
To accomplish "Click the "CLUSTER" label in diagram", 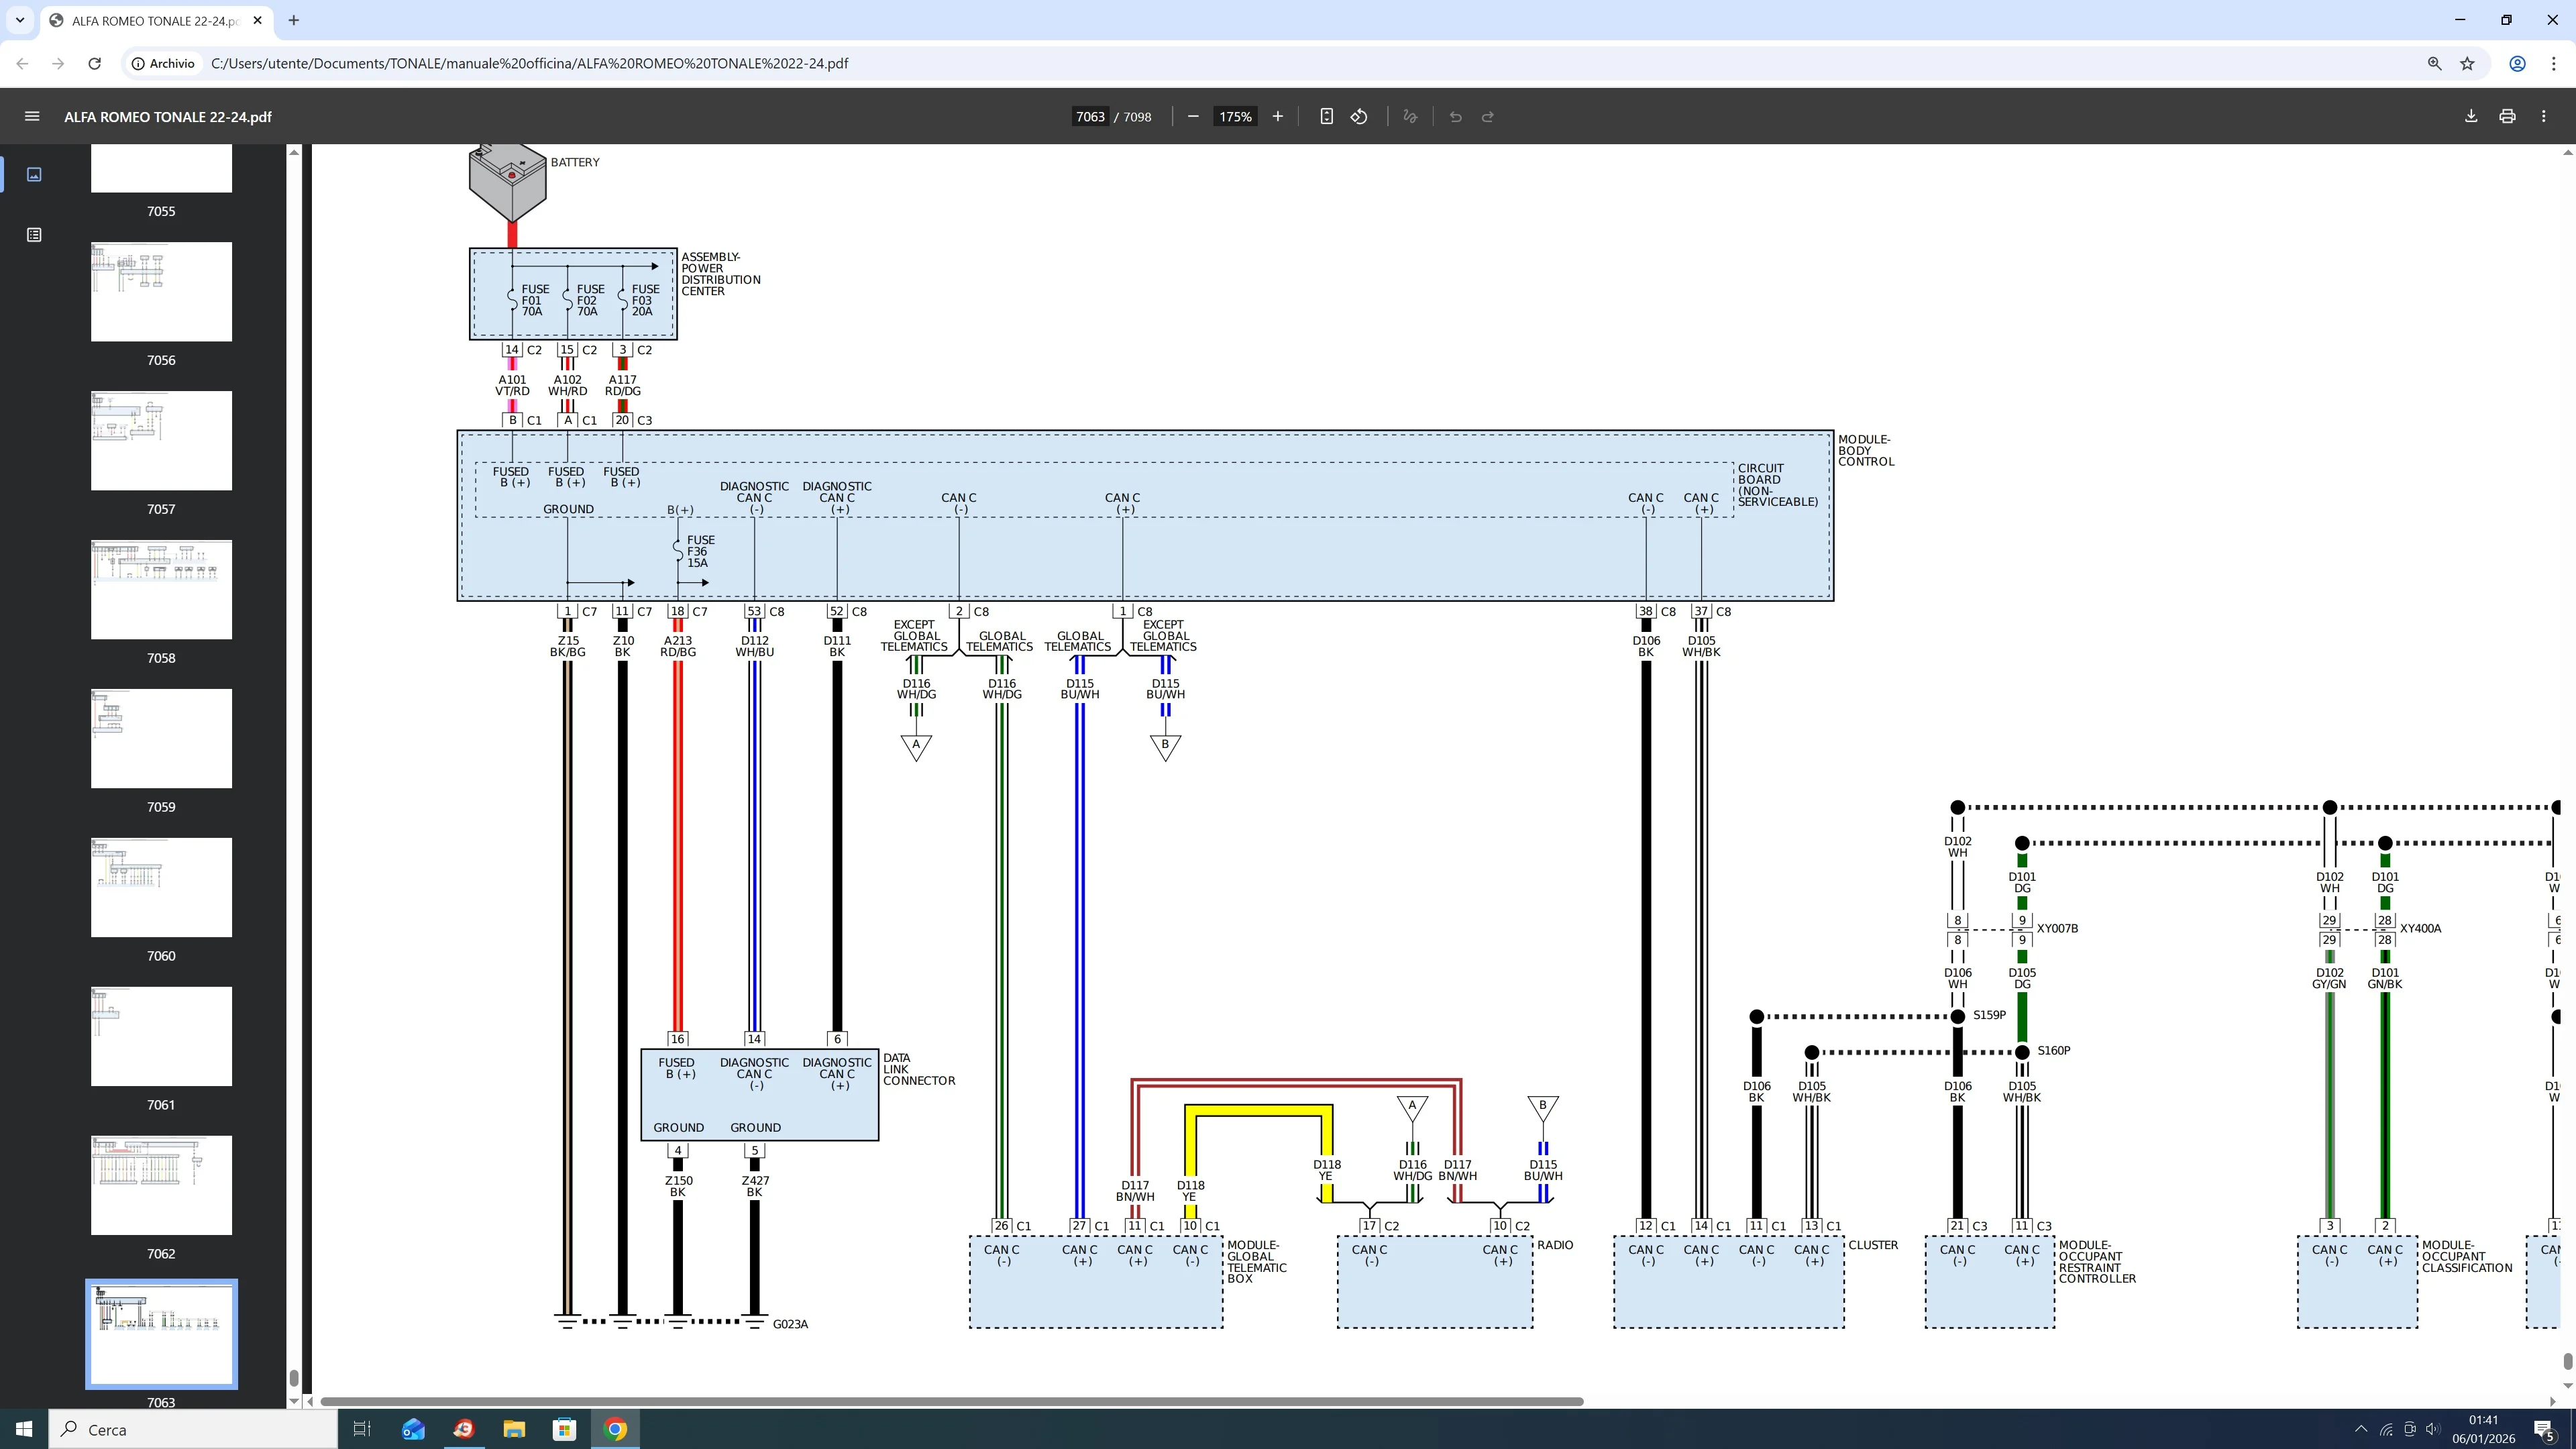I will click(x=1873, y=1245).
